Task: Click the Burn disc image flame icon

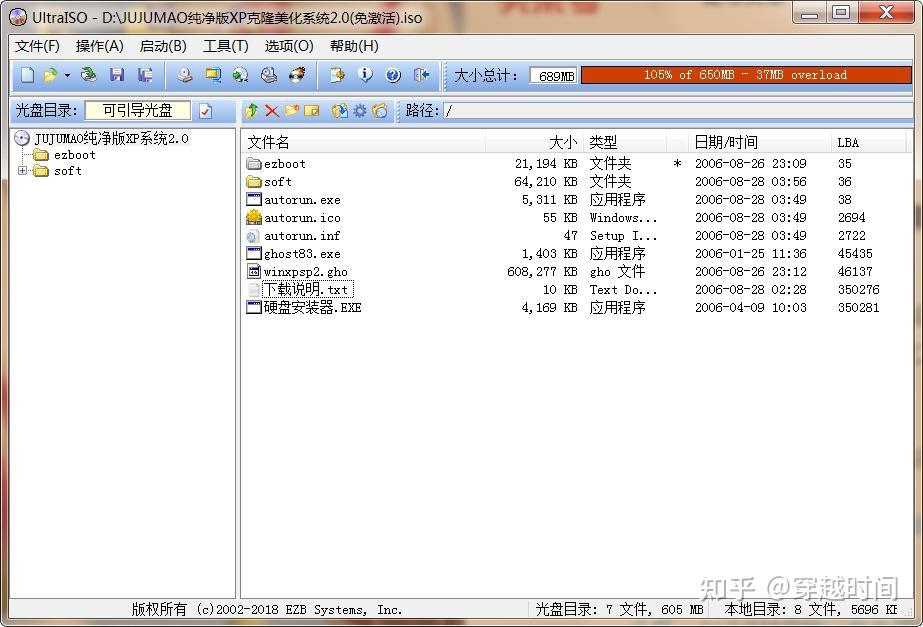Action: click(297, 75)
